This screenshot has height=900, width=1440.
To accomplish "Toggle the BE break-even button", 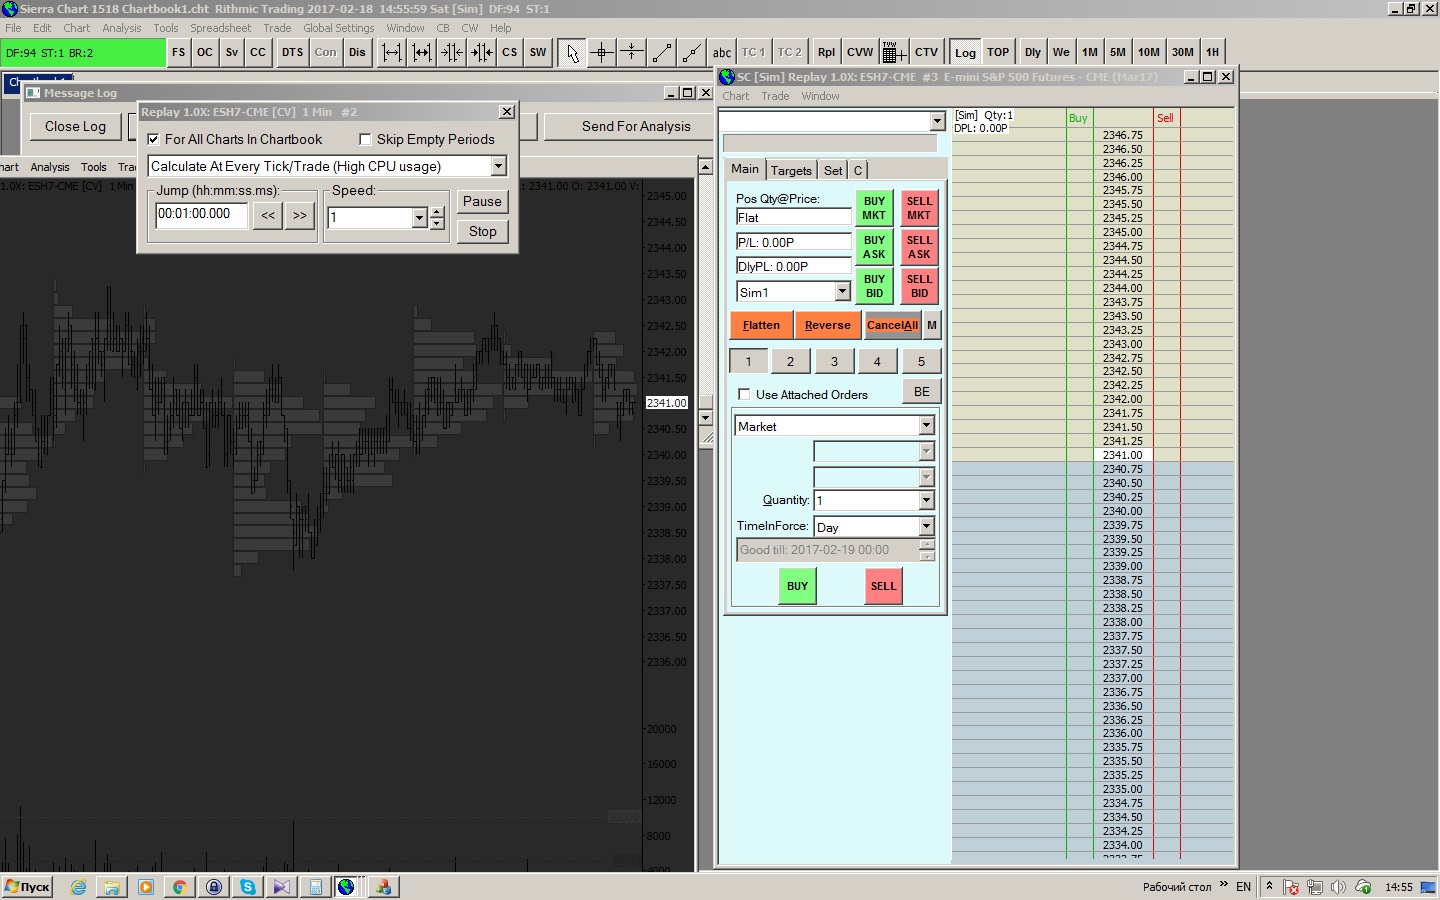I will coord(922,392).
